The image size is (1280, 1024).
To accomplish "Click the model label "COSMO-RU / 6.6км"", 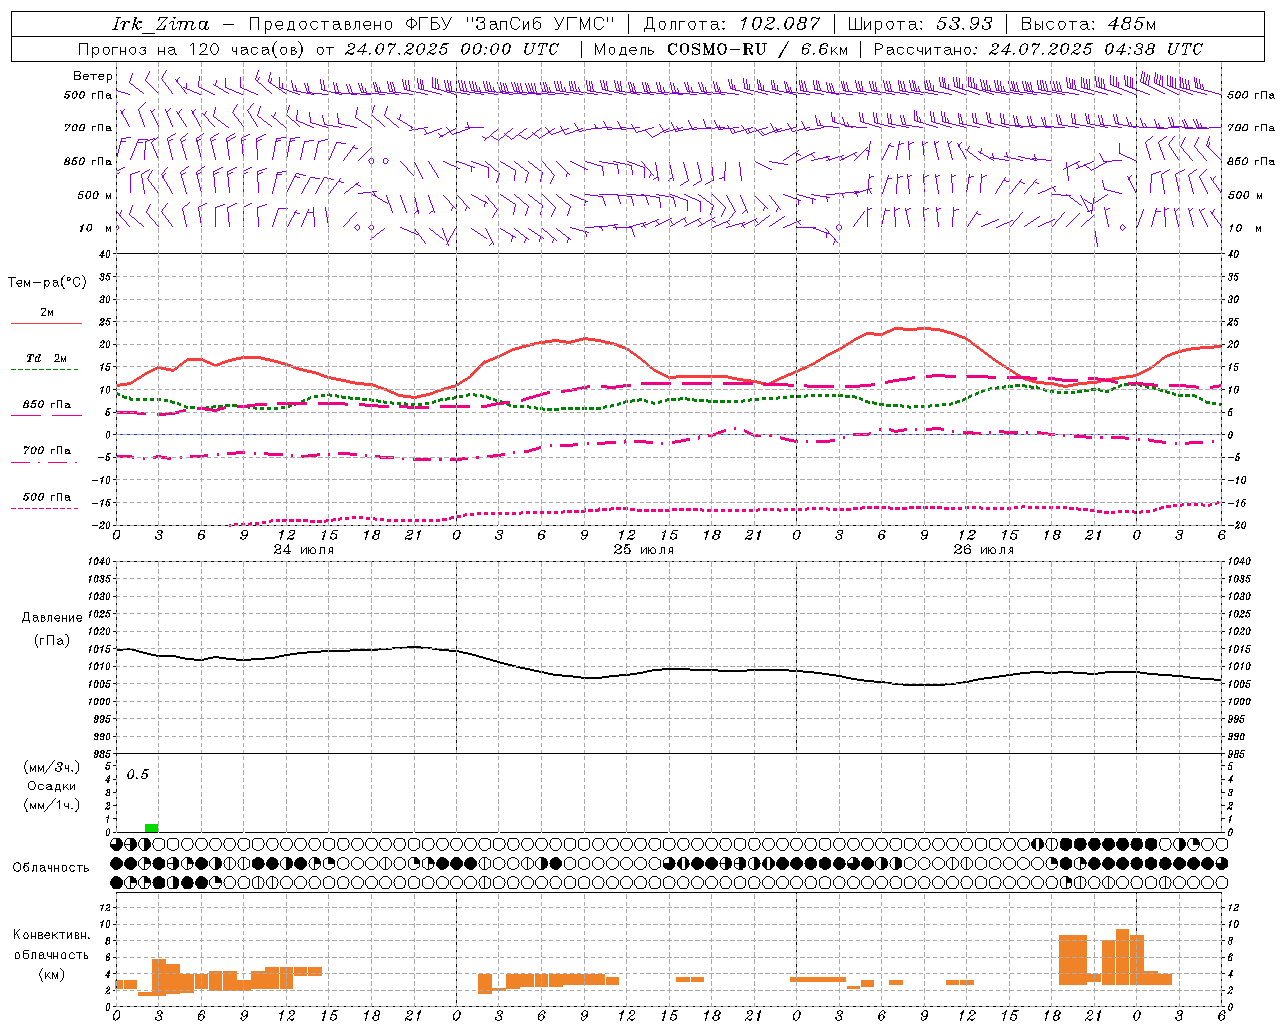I will click(x=758, y=49).
